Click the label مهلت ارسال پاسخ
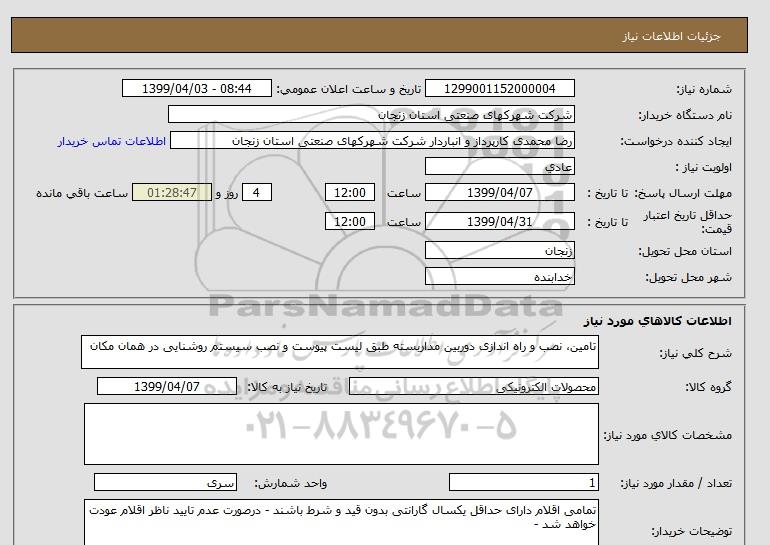Screen dimensions: 770x545 point(684,193)
